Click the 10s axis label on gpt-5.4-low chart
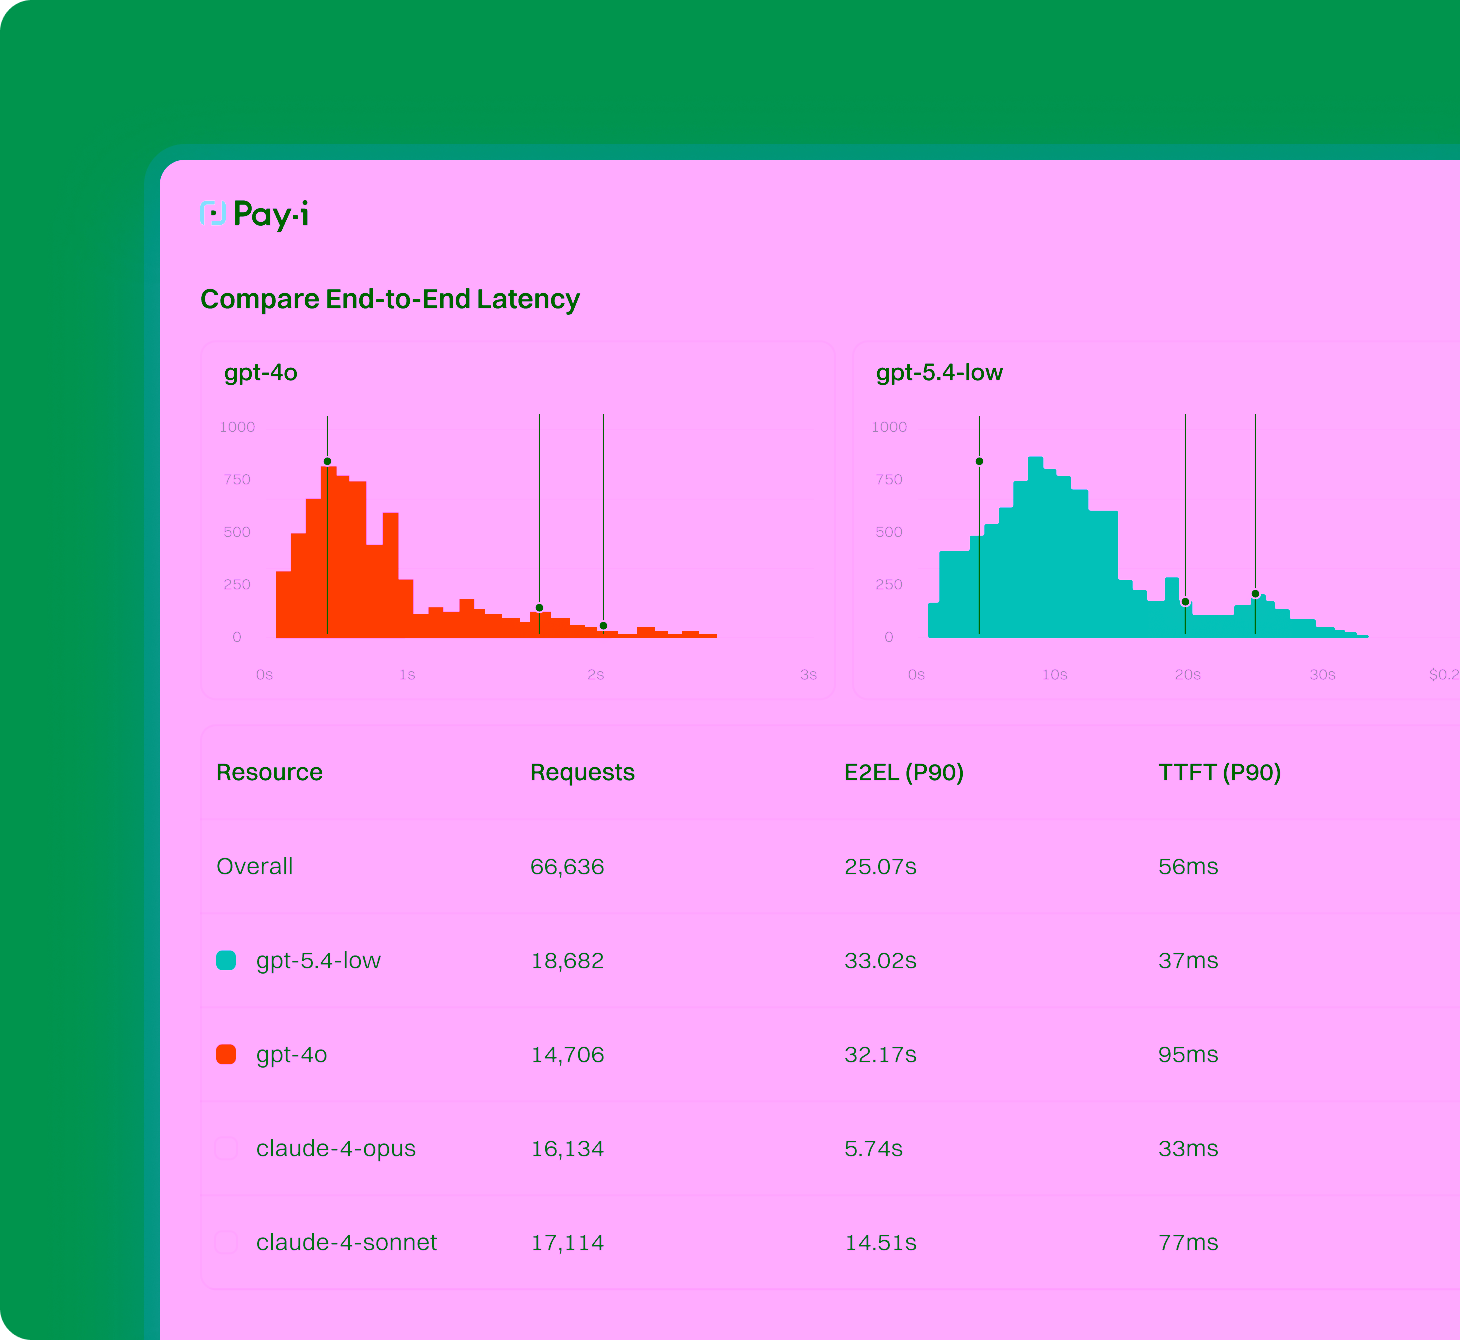The image size is (1460, 1340). 1055,675
